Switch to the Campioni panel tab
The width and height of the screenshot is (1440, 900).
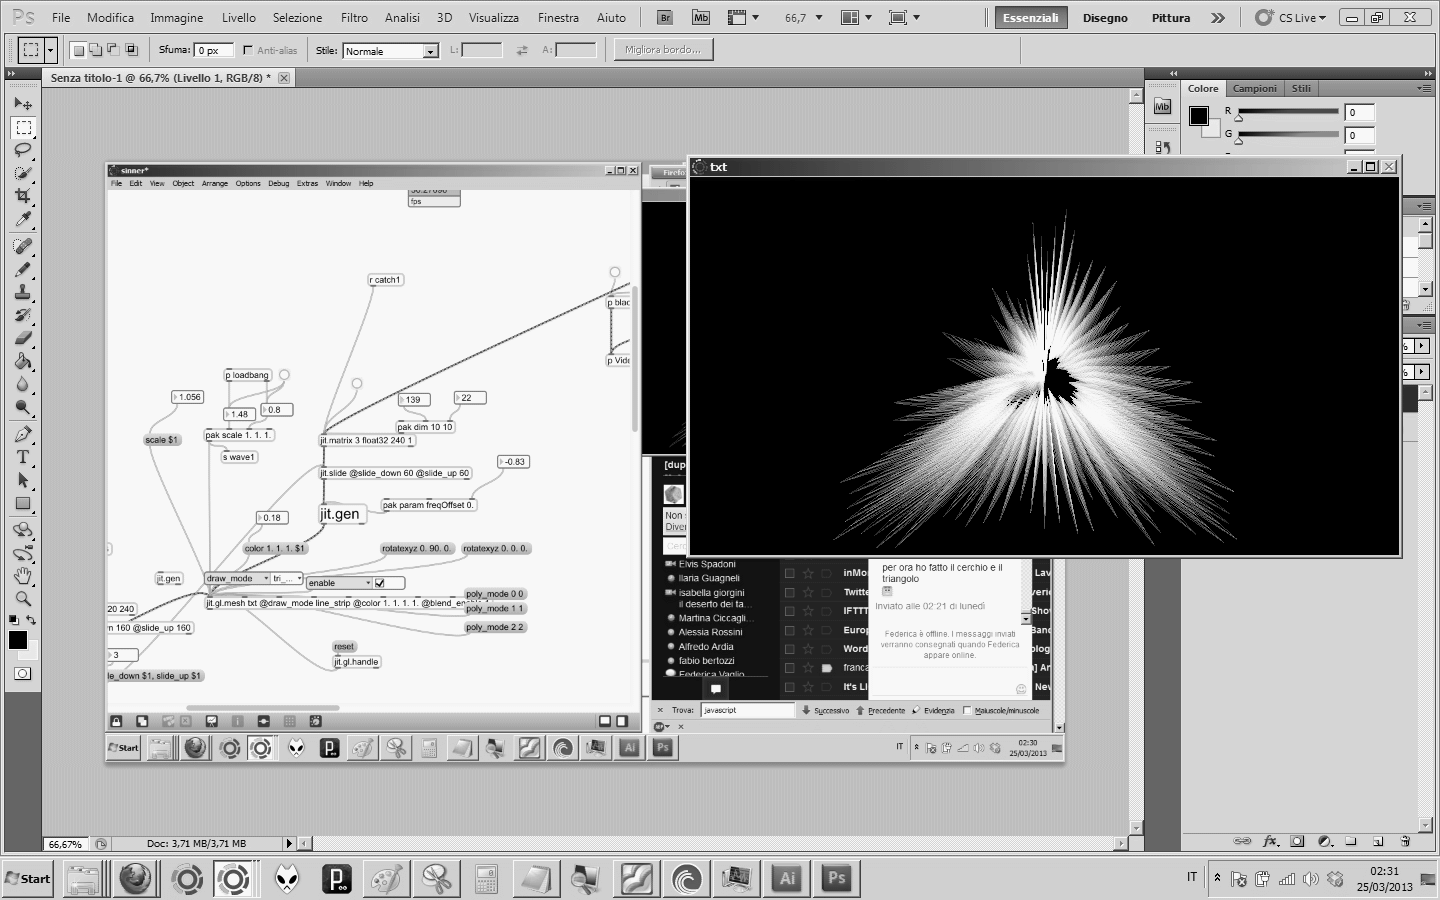(1254, 89)
